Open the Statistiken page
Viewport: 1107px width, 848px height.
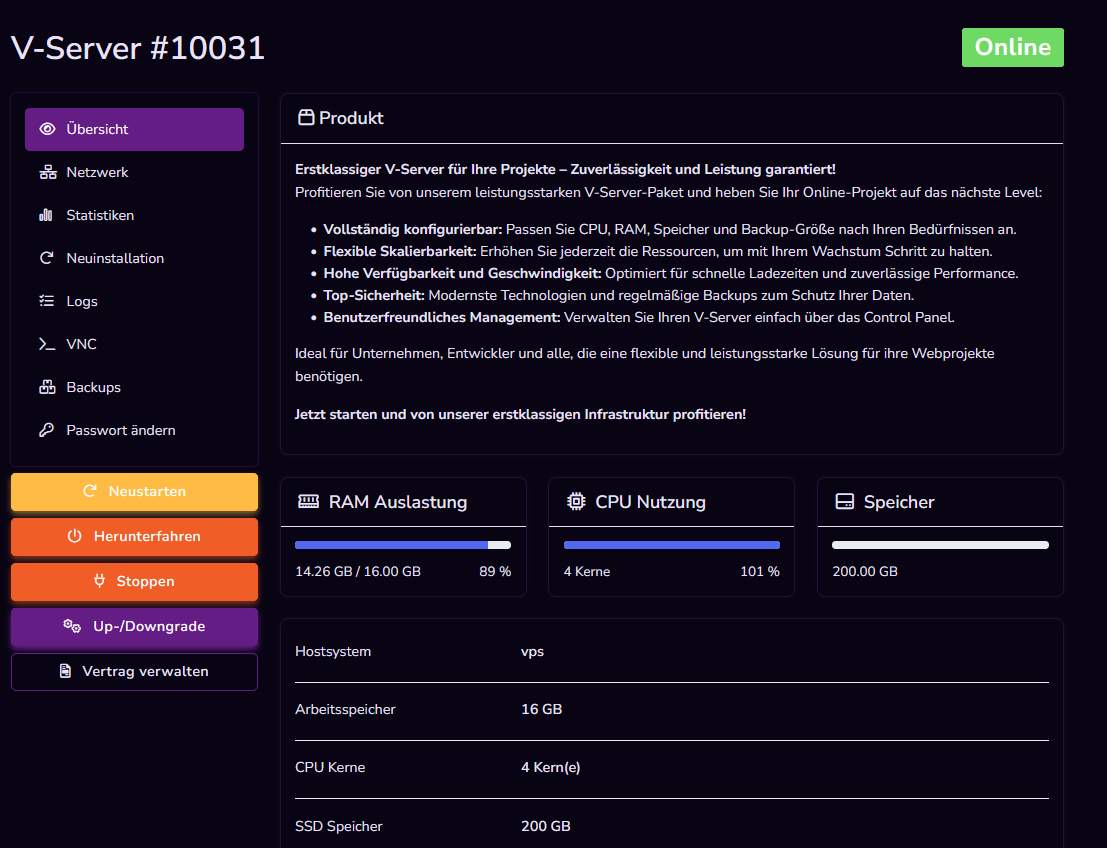pos(134,215)
